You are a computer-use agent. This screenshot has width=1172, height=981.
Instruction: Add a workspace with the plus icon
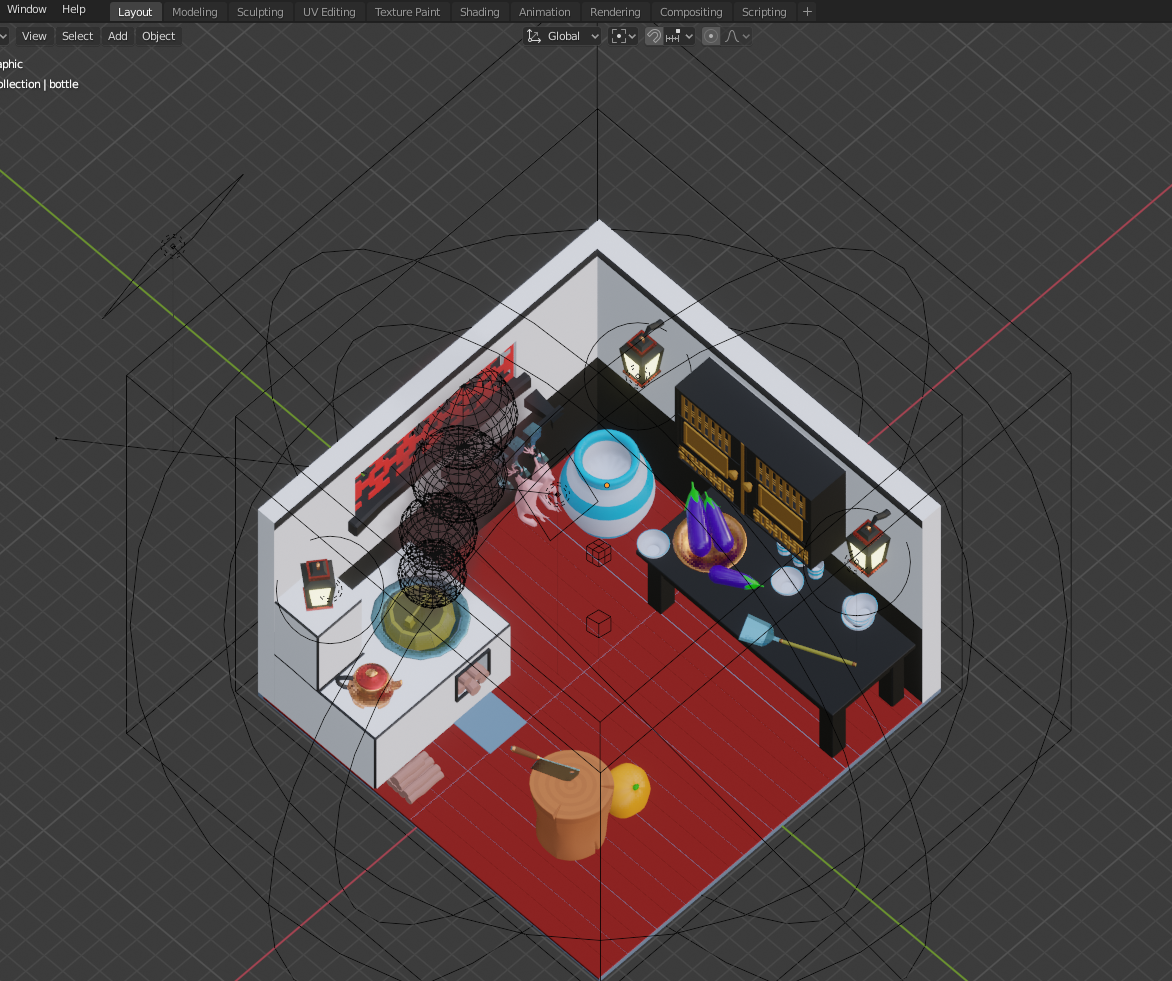click(x=808, y=12)
